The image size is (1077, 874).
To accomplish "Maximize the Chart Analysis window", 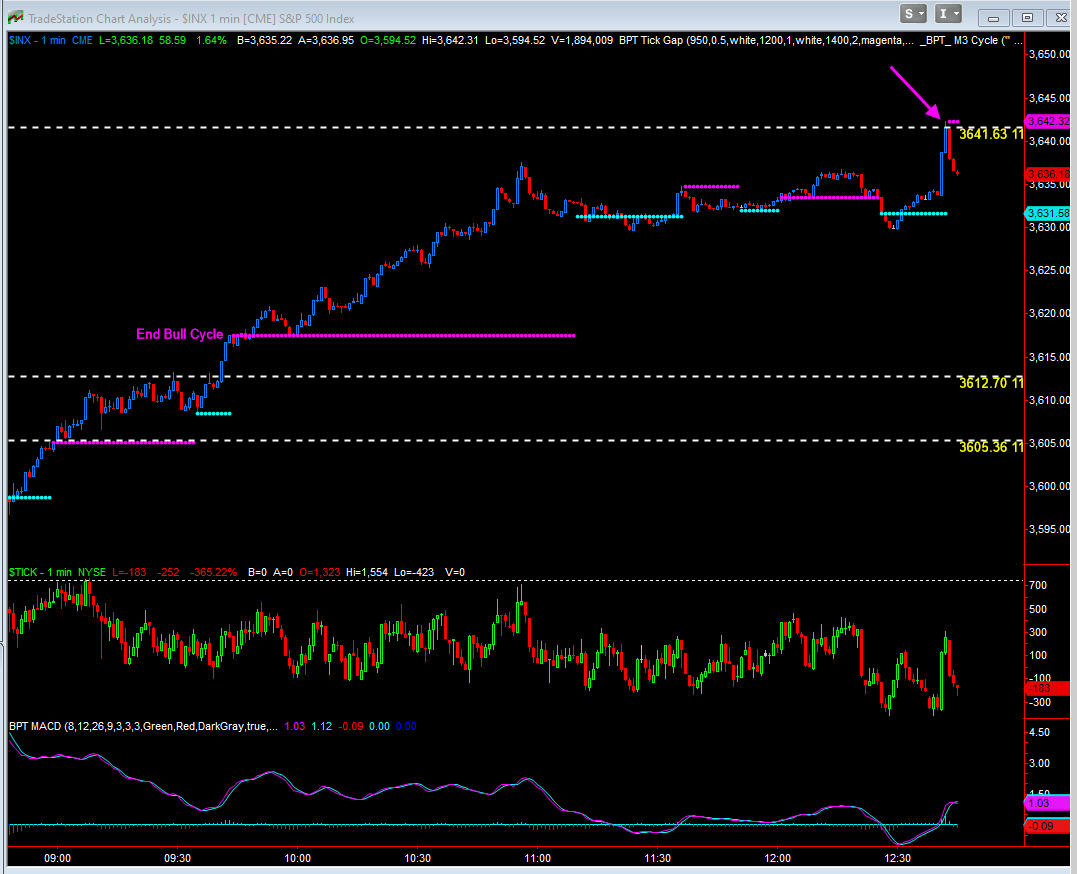I will [1026, 16].
